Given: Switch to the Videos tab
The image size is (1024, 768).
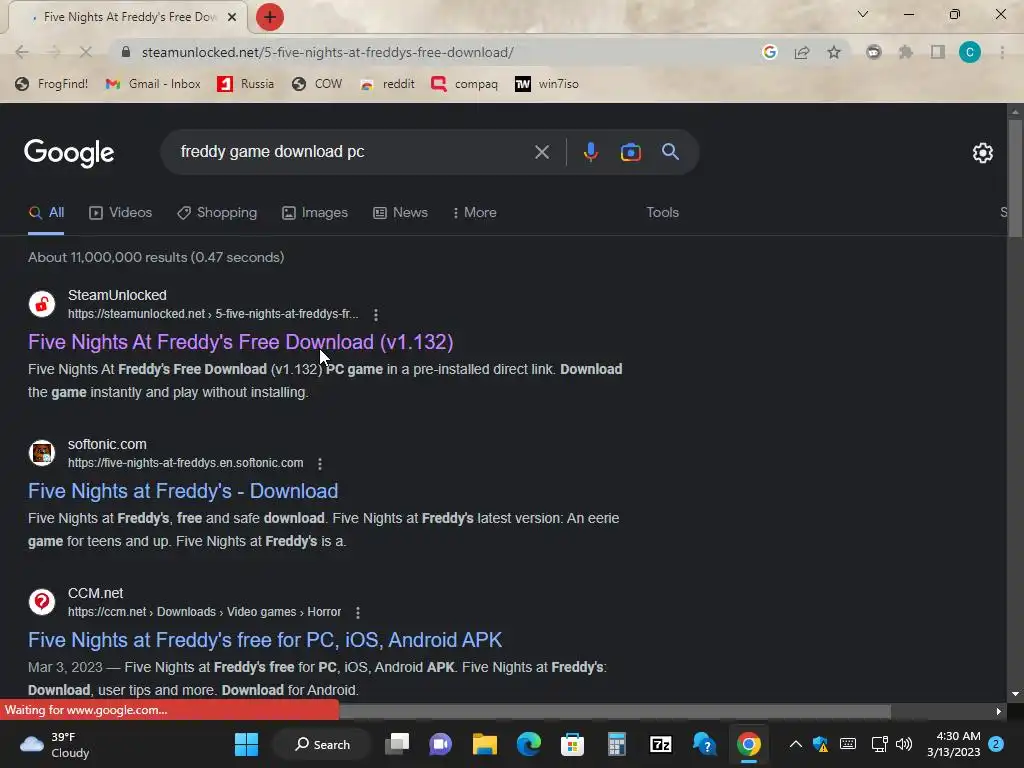Looking at the screenshot, I should pyautogui.click(x=121, y=213).
